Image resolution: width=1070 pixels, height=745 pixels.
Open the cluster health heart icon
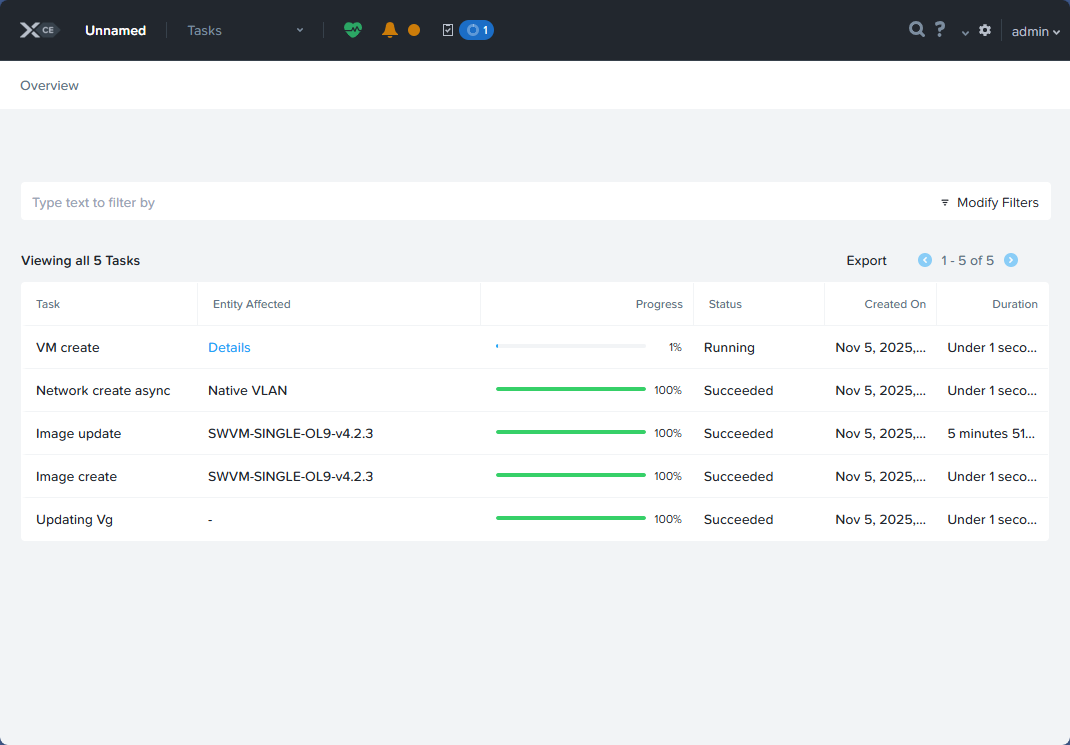point(353,30)
